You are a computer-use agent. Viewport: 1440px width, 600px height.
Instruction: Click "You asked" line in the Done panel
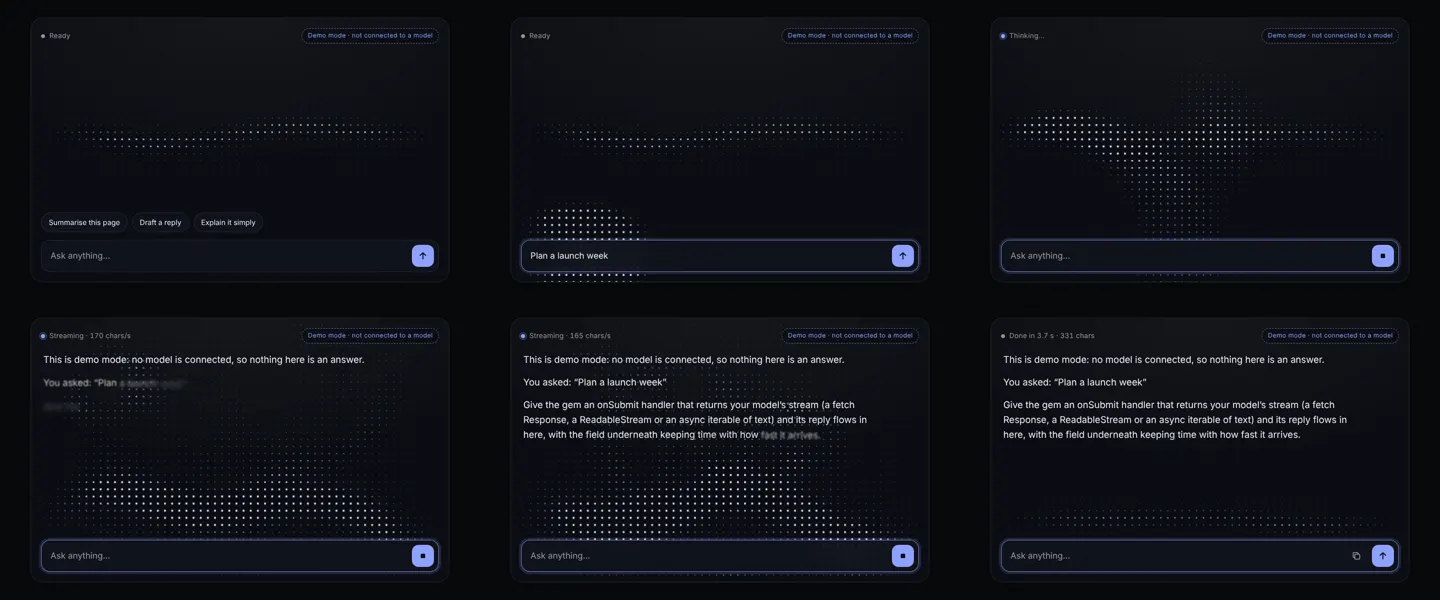[1075, 382]
